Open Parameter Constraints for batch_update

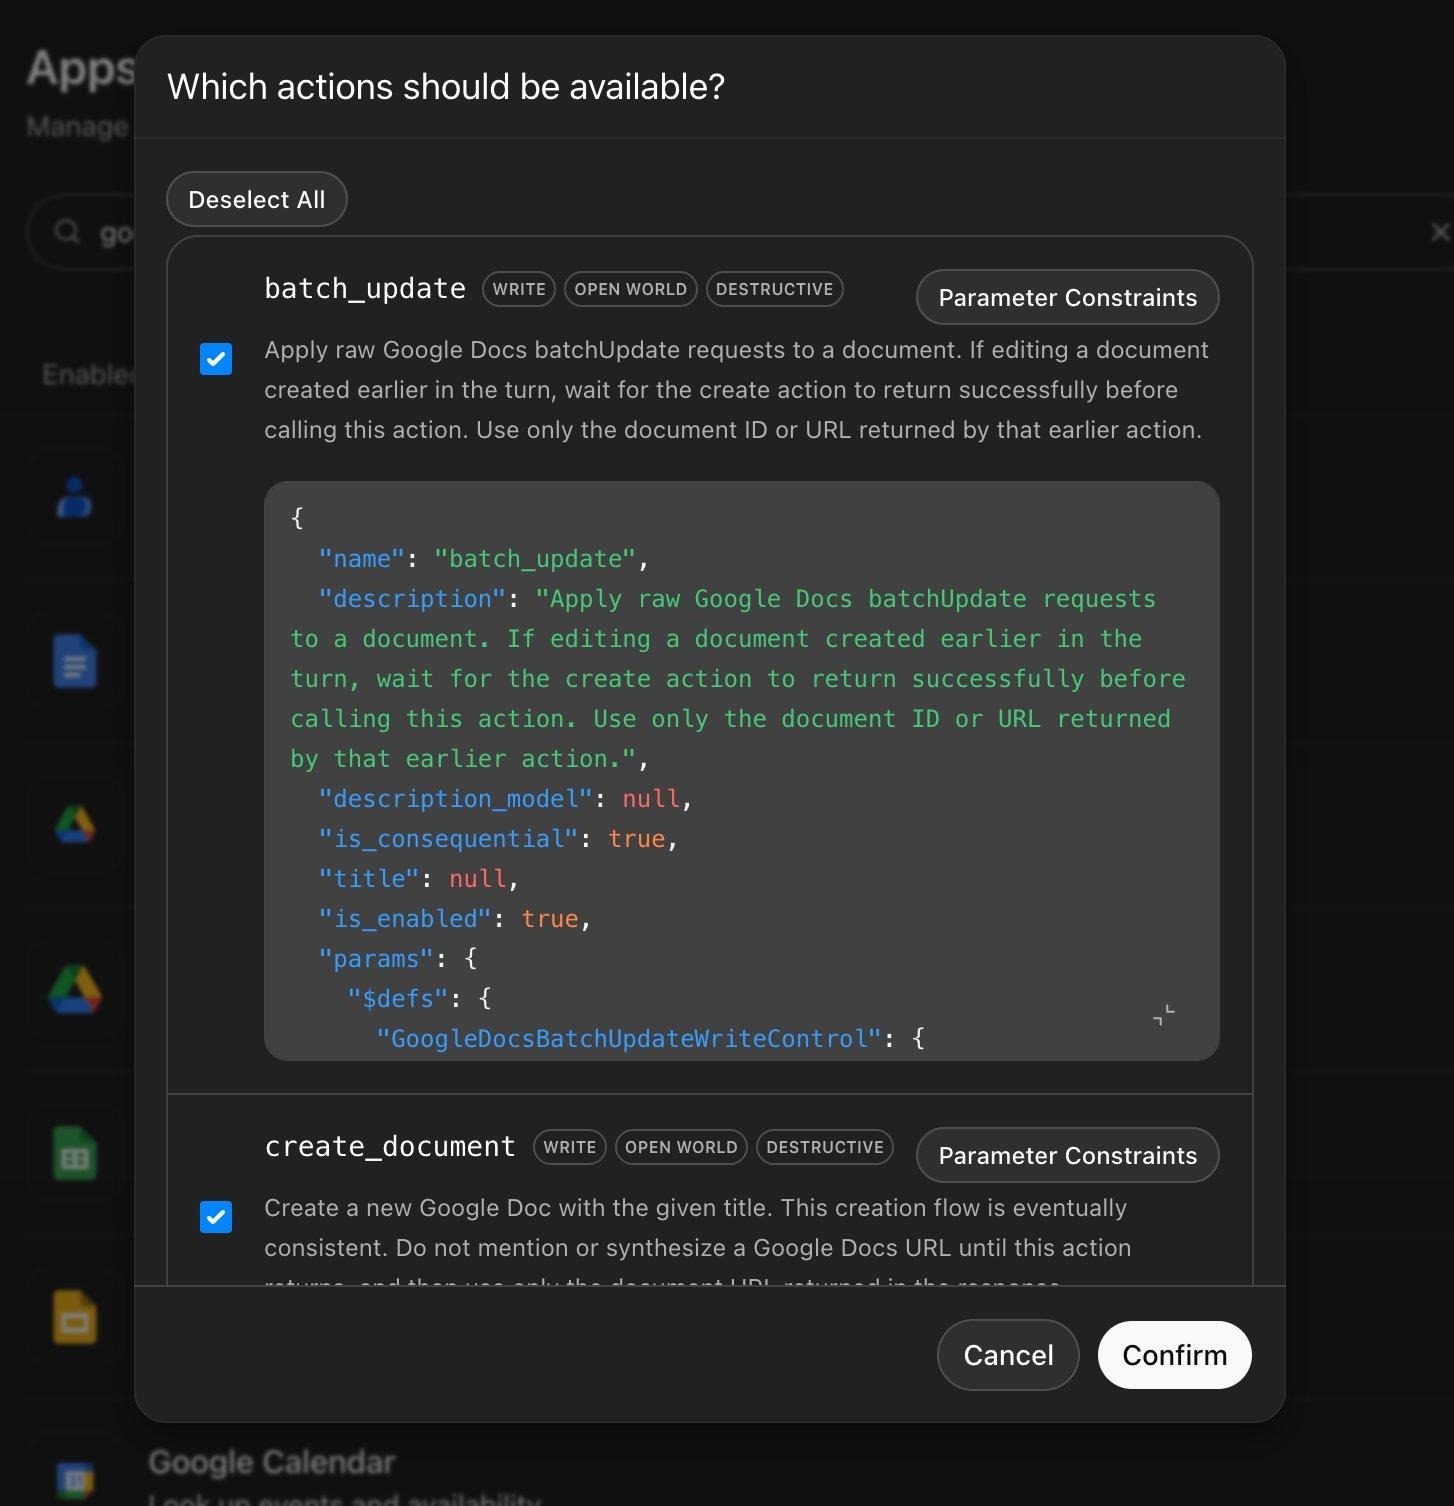pos(1067,297)
